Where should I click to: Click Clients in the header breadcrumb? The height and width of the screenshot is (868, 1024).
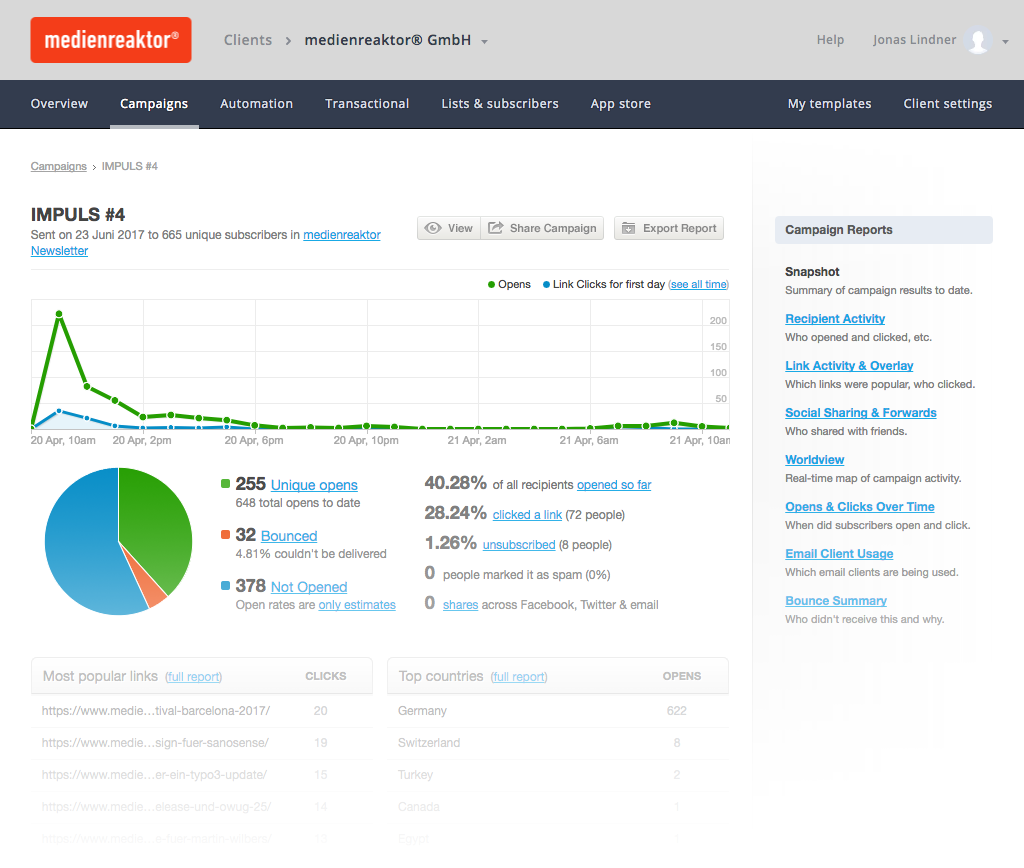click(248, 40)
